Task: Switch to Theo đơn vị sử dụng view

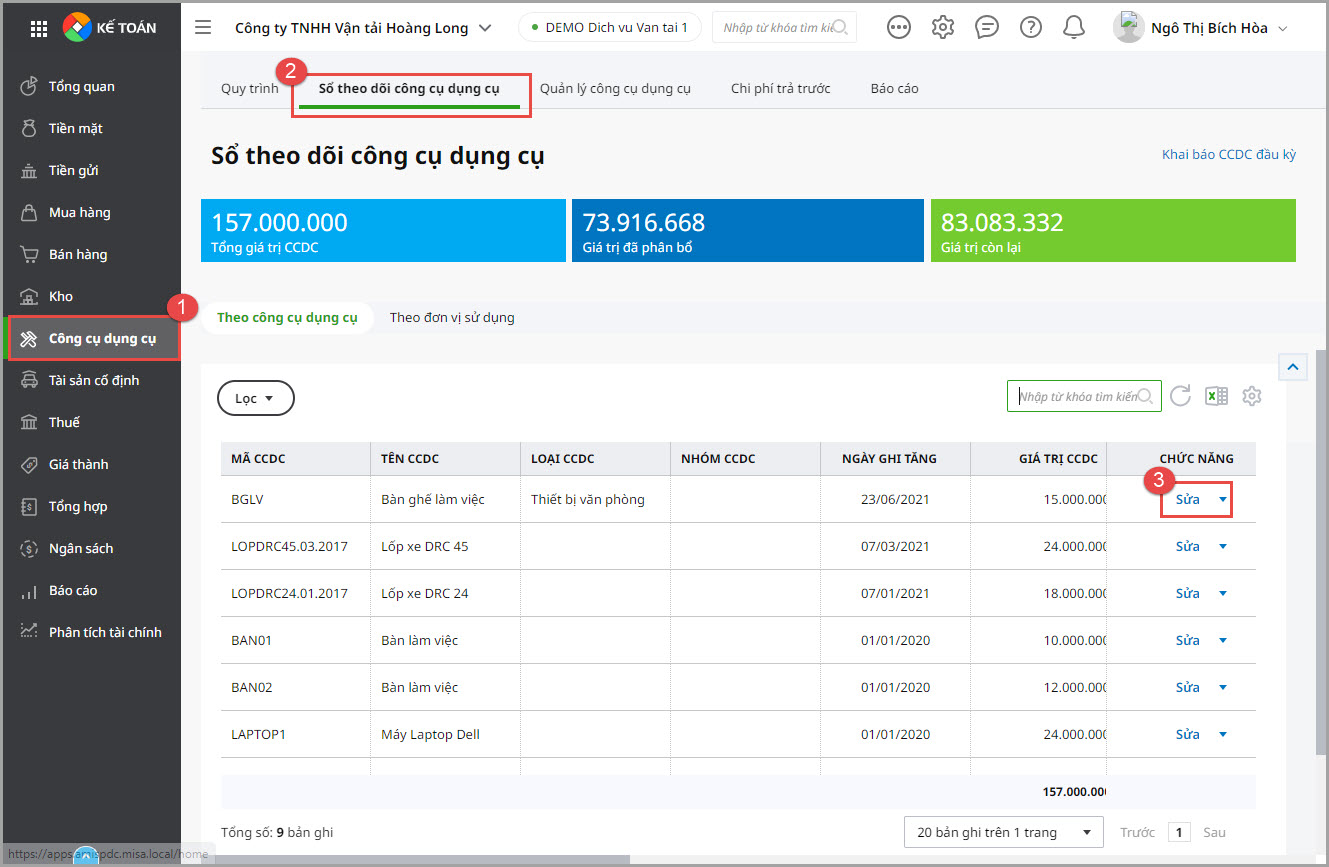Action: [x=452, y=318]
